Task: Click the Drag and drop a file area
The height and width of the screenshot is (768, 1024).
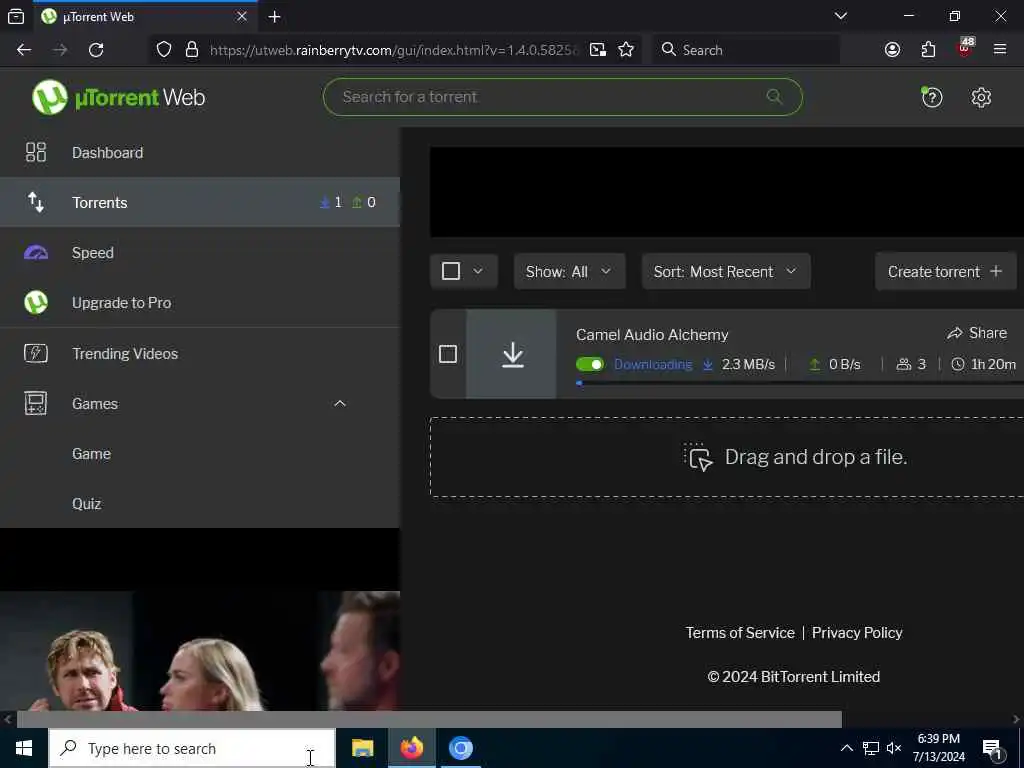Action: click(x=727, y=457)
